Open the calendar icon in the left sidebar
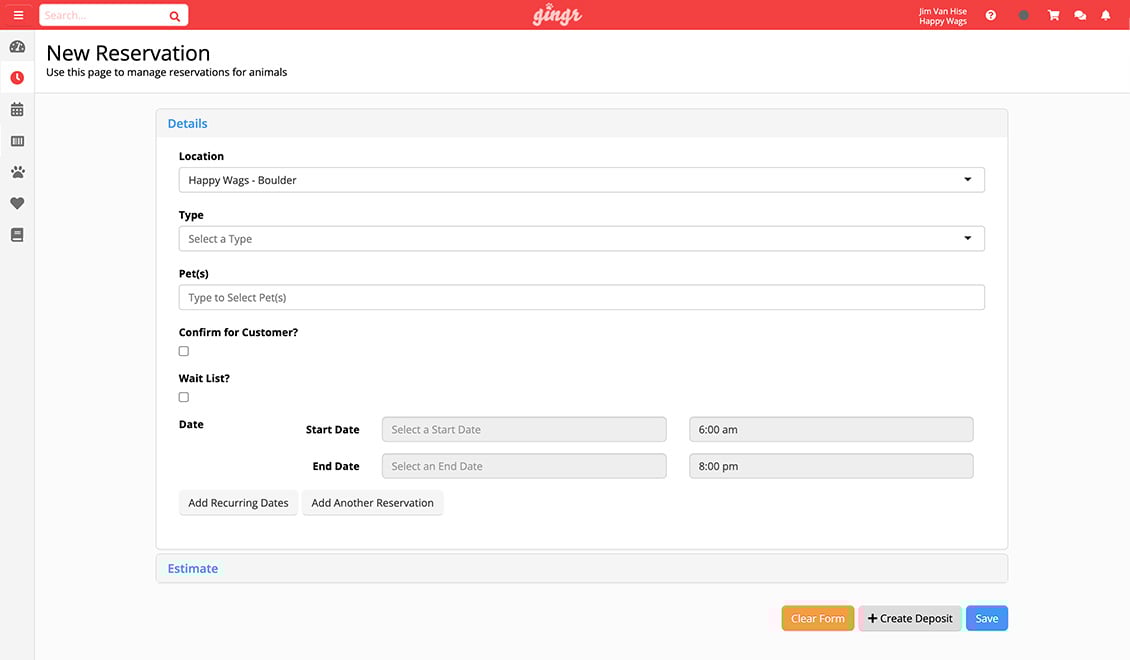This screenshot has width=1130, height=660. tap(17, 109)
